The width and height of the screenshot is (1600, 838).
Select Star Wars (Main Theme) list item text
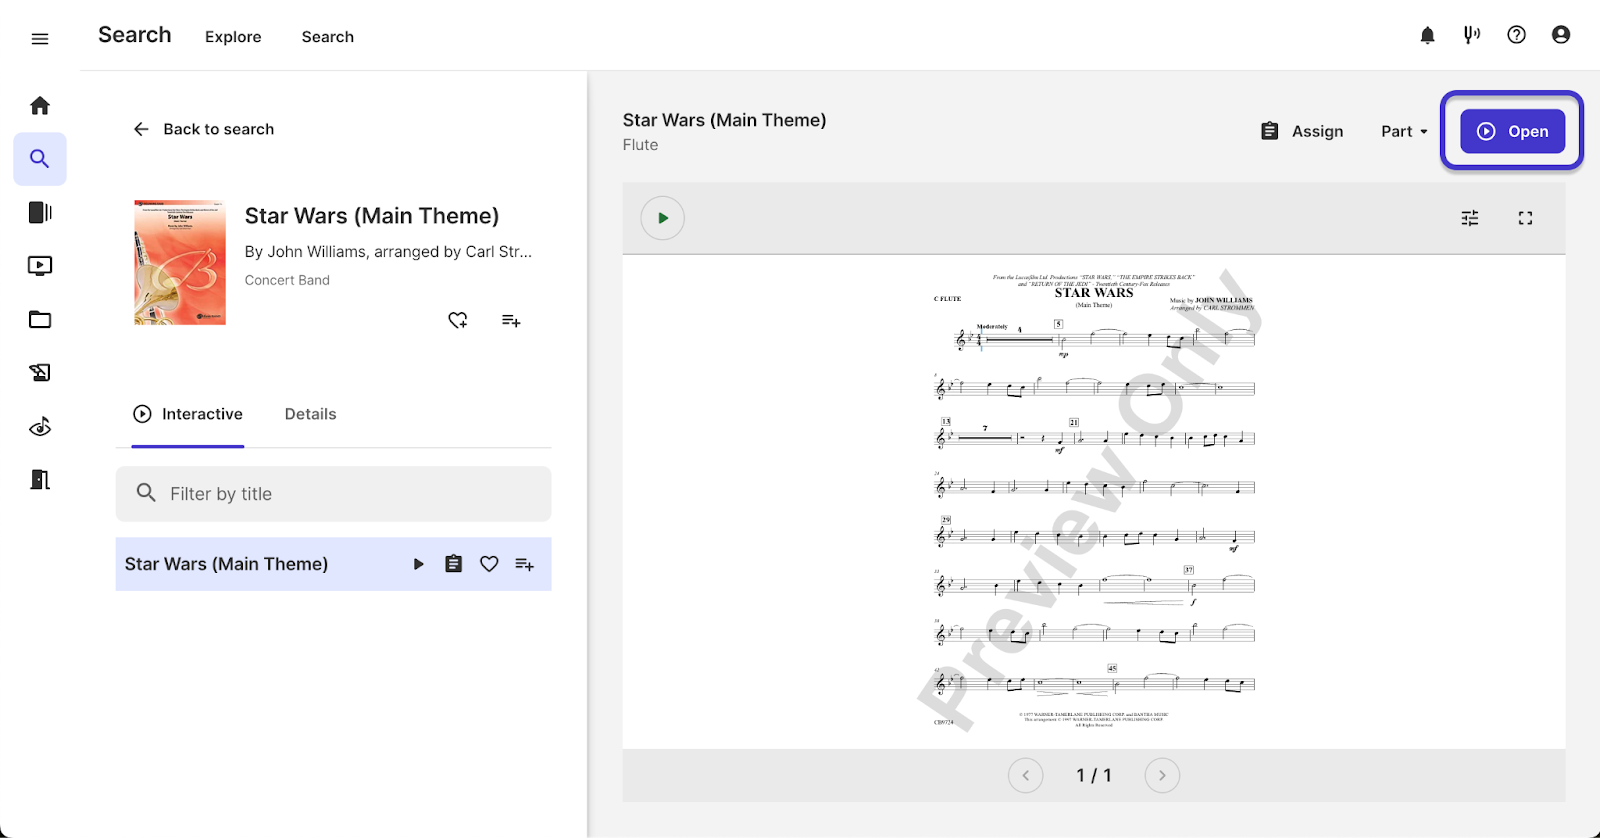(226, 564)
